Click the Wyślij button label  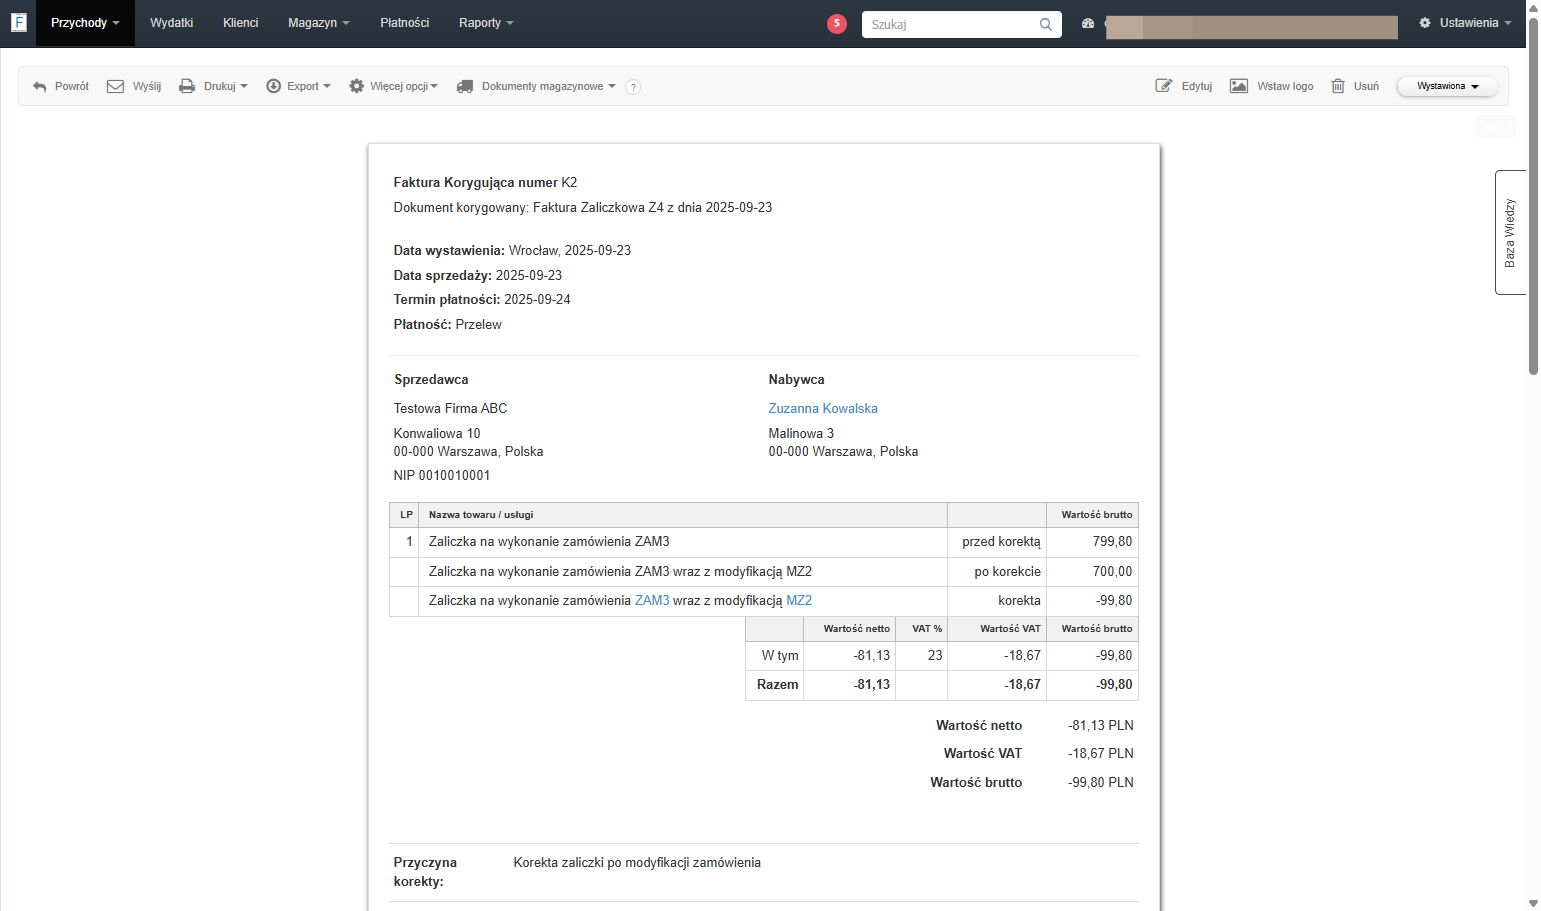coord(147,87)
